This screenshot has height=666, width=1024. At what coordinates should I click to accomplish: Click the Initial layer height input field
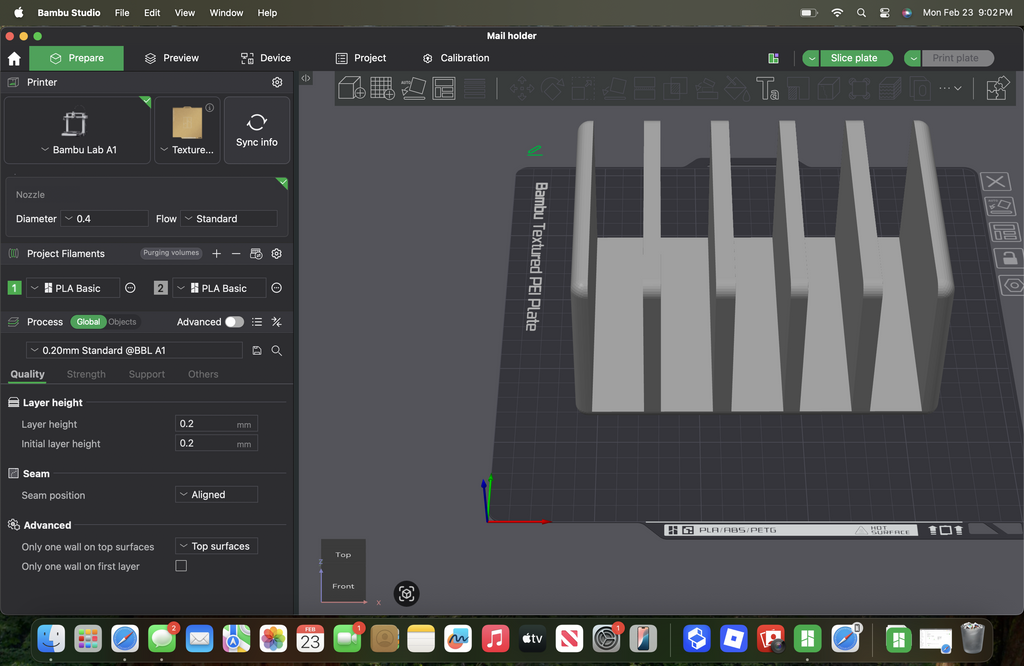pyautogui.click(x=217, y=443)
